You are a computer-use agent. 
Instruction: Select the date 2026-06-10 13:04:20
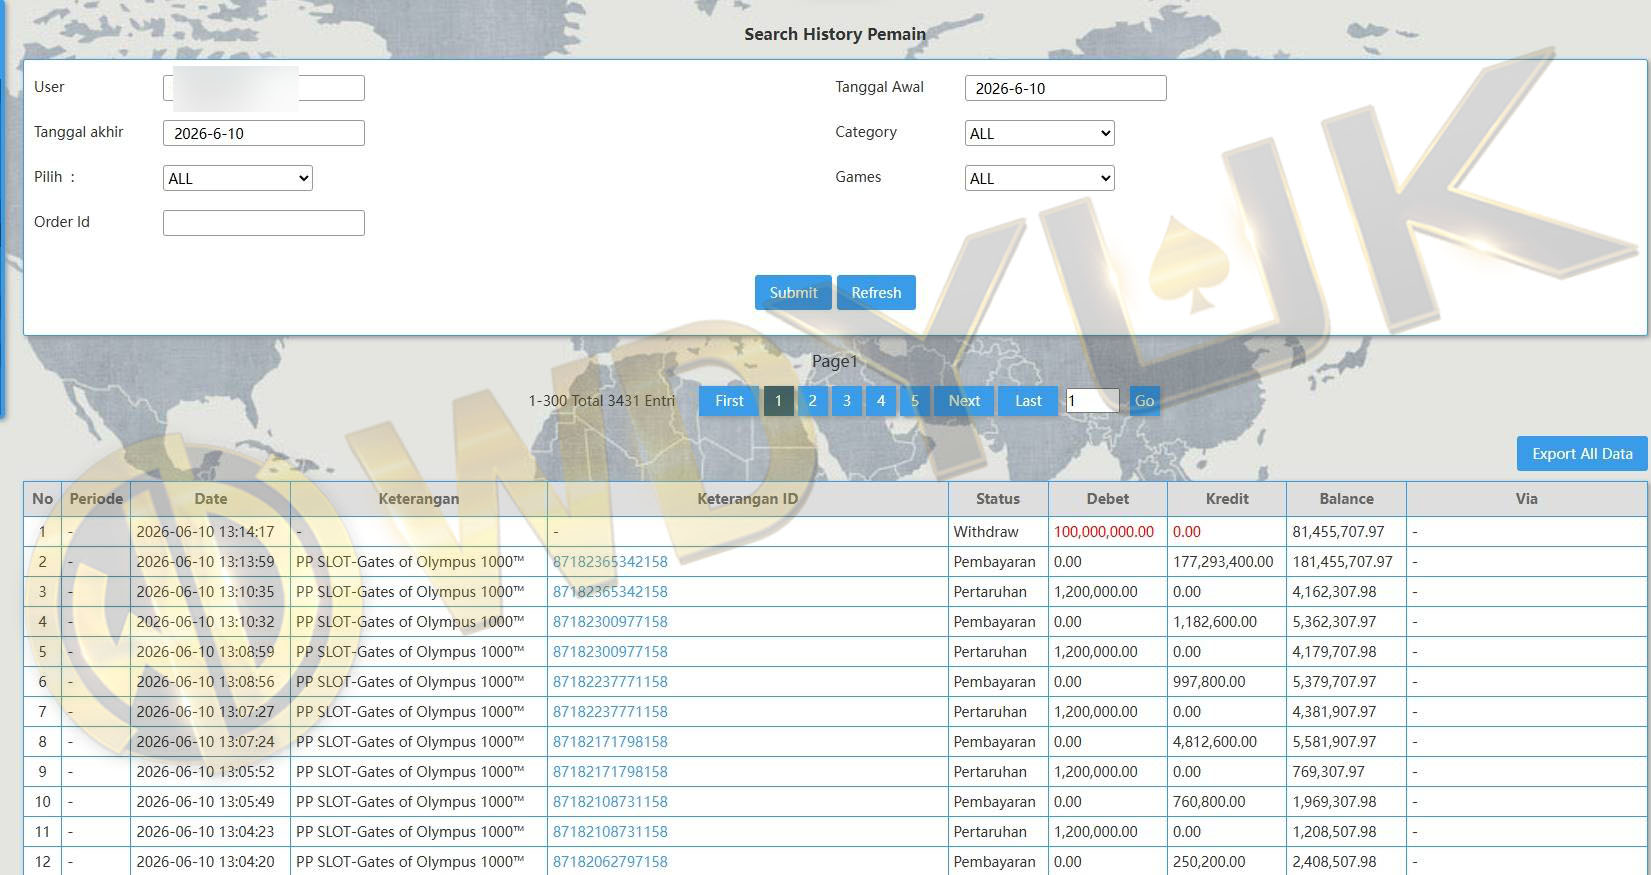[205, 862]
